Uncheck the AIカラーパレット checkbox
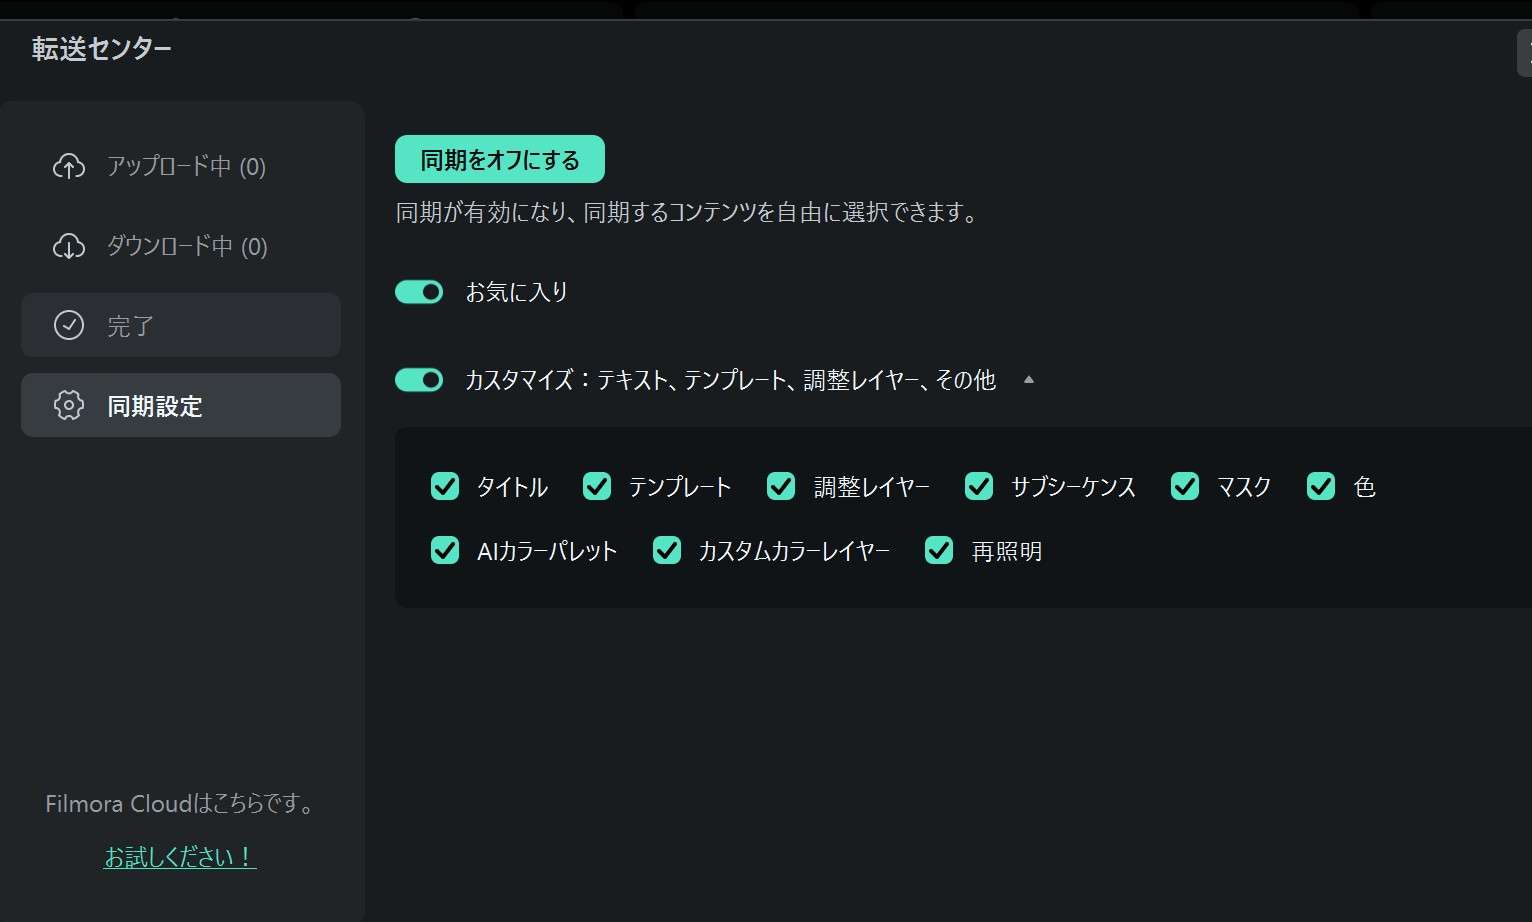The image size is (1532, 922). tap(445, 550)
